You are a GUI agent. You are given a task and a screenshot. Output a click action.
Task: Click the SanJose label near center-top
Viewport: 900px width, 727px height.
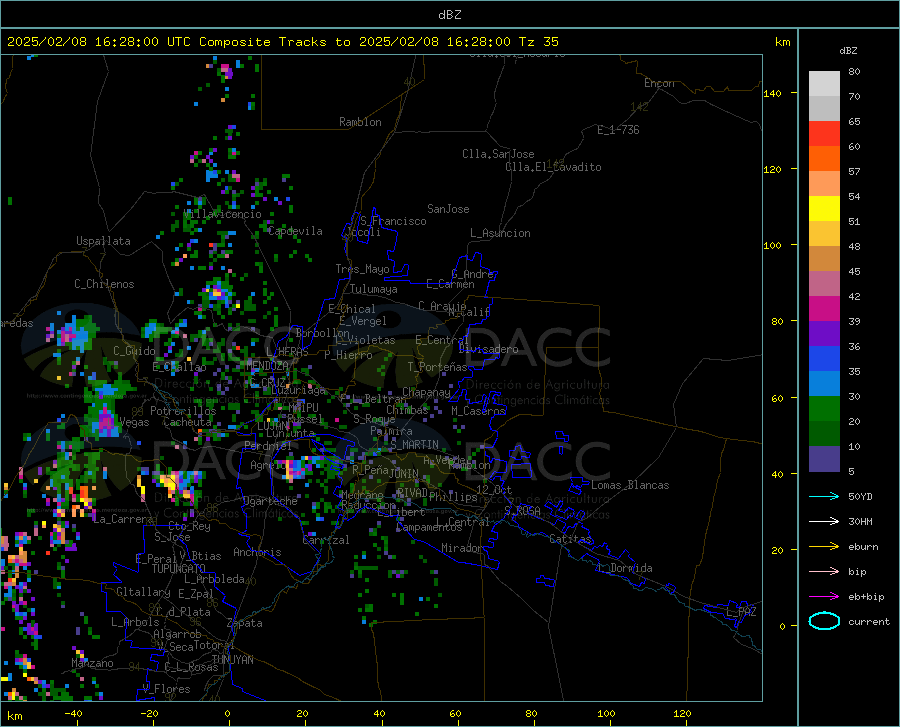coord(448,209)
